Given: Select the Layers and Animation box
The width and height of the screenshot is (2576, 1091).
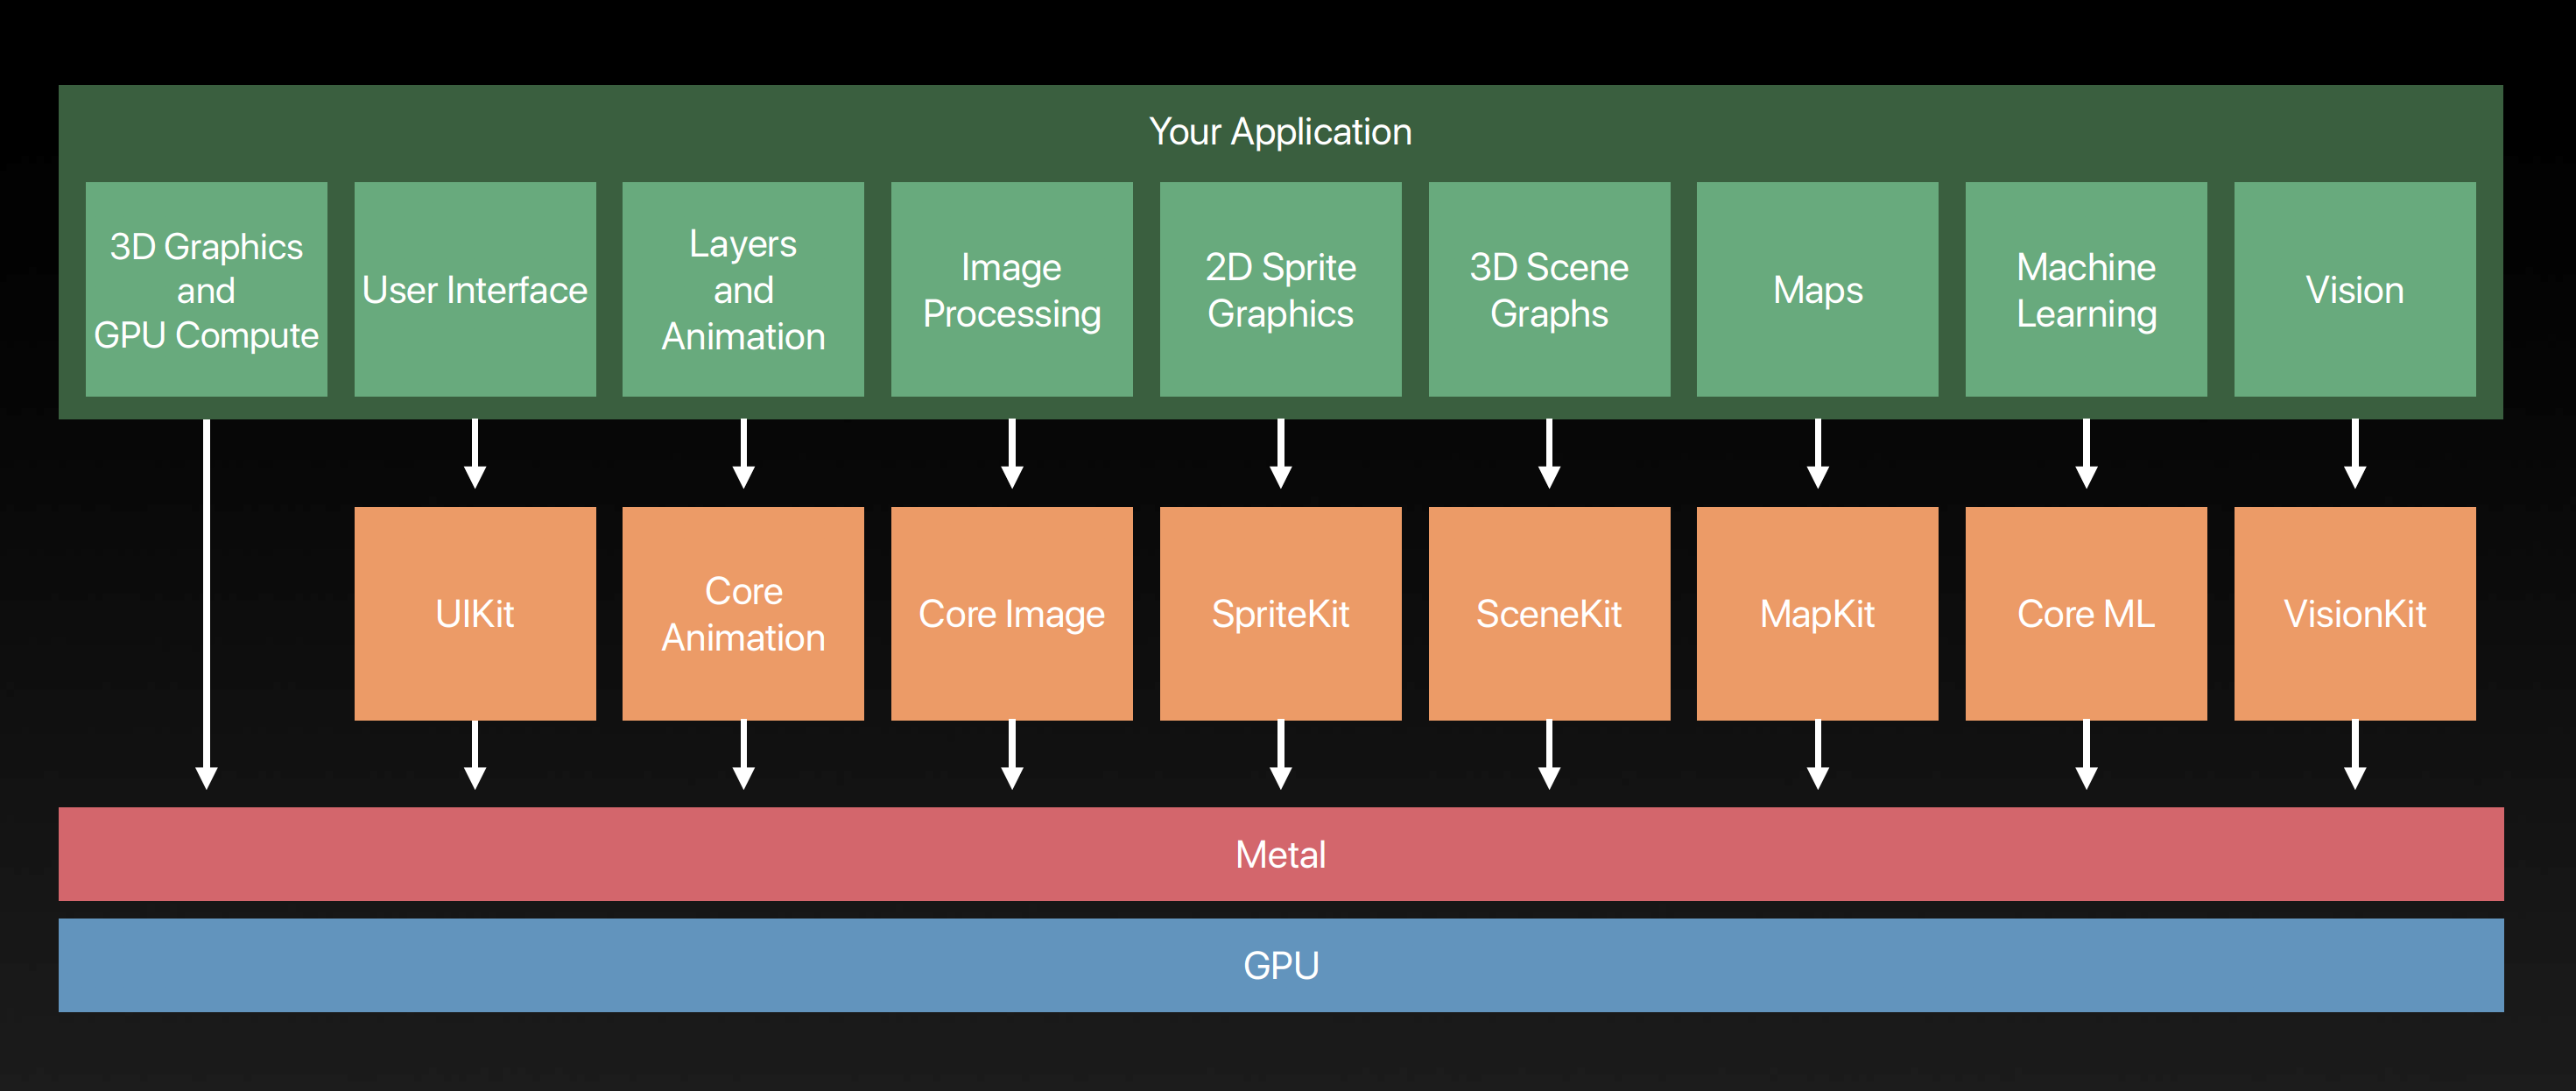Looking at the screenshot, I should 743,290.
